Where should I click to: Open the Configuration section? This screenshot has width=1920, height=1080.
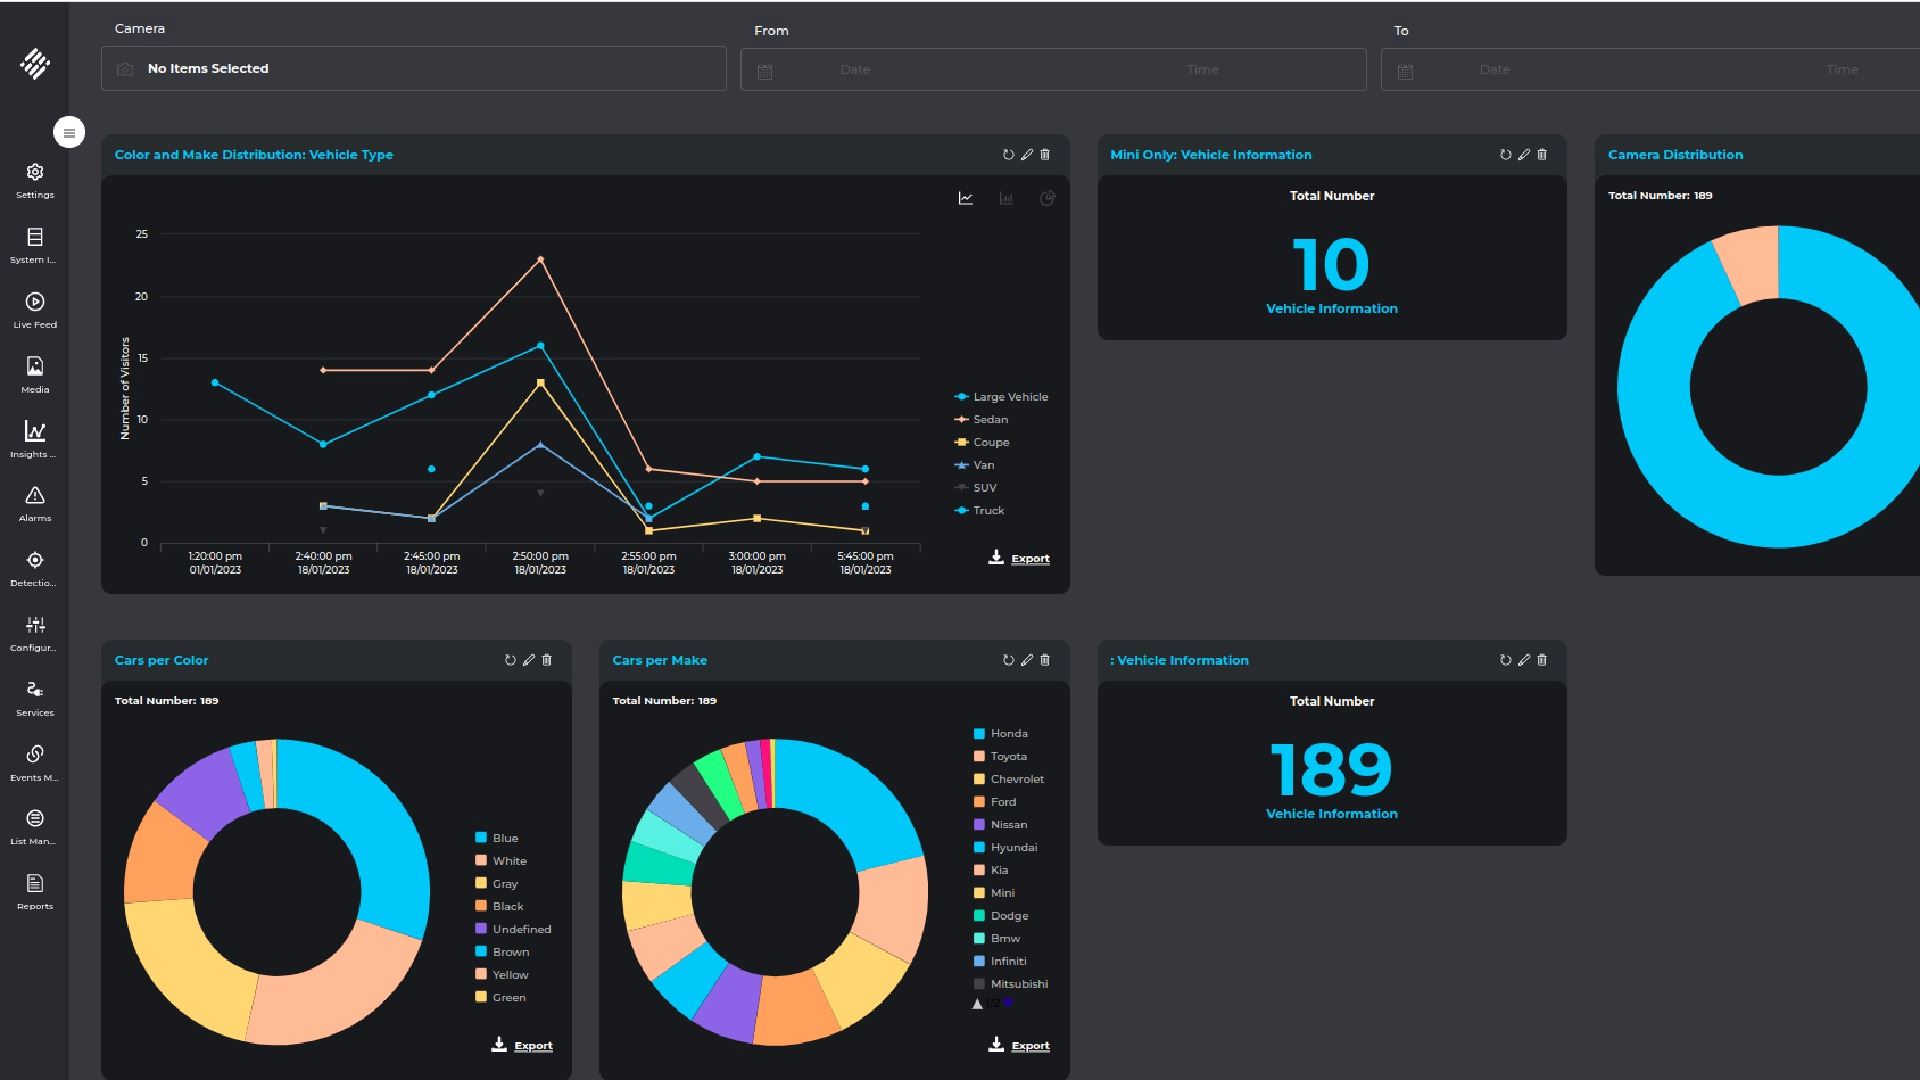pos(35,634)
